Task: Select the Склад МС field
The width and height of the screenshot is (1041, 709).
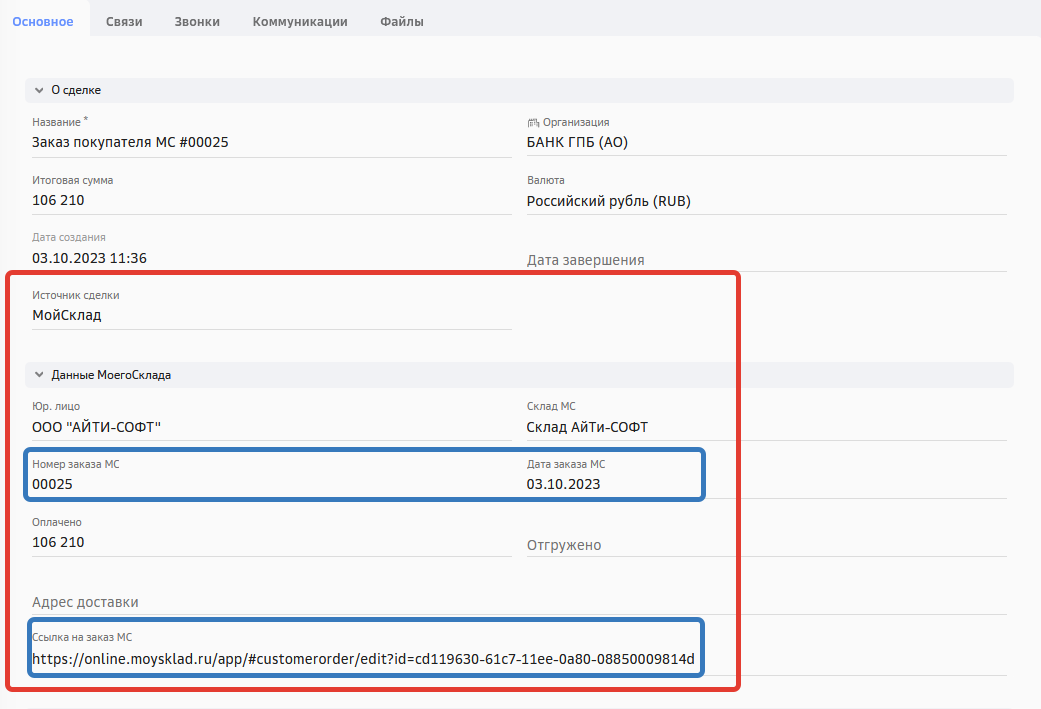Action: click(x=765, y=427)
